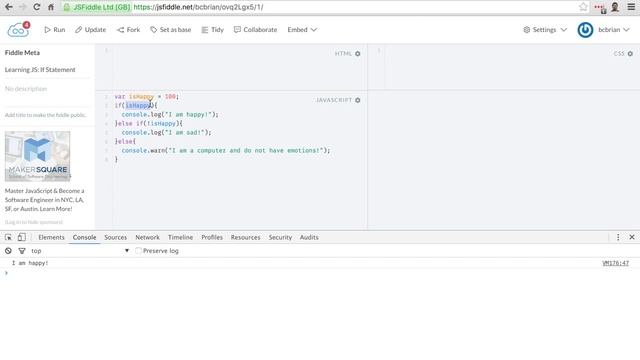
Task: Open the Audits tab
Action: click(309, 237)
